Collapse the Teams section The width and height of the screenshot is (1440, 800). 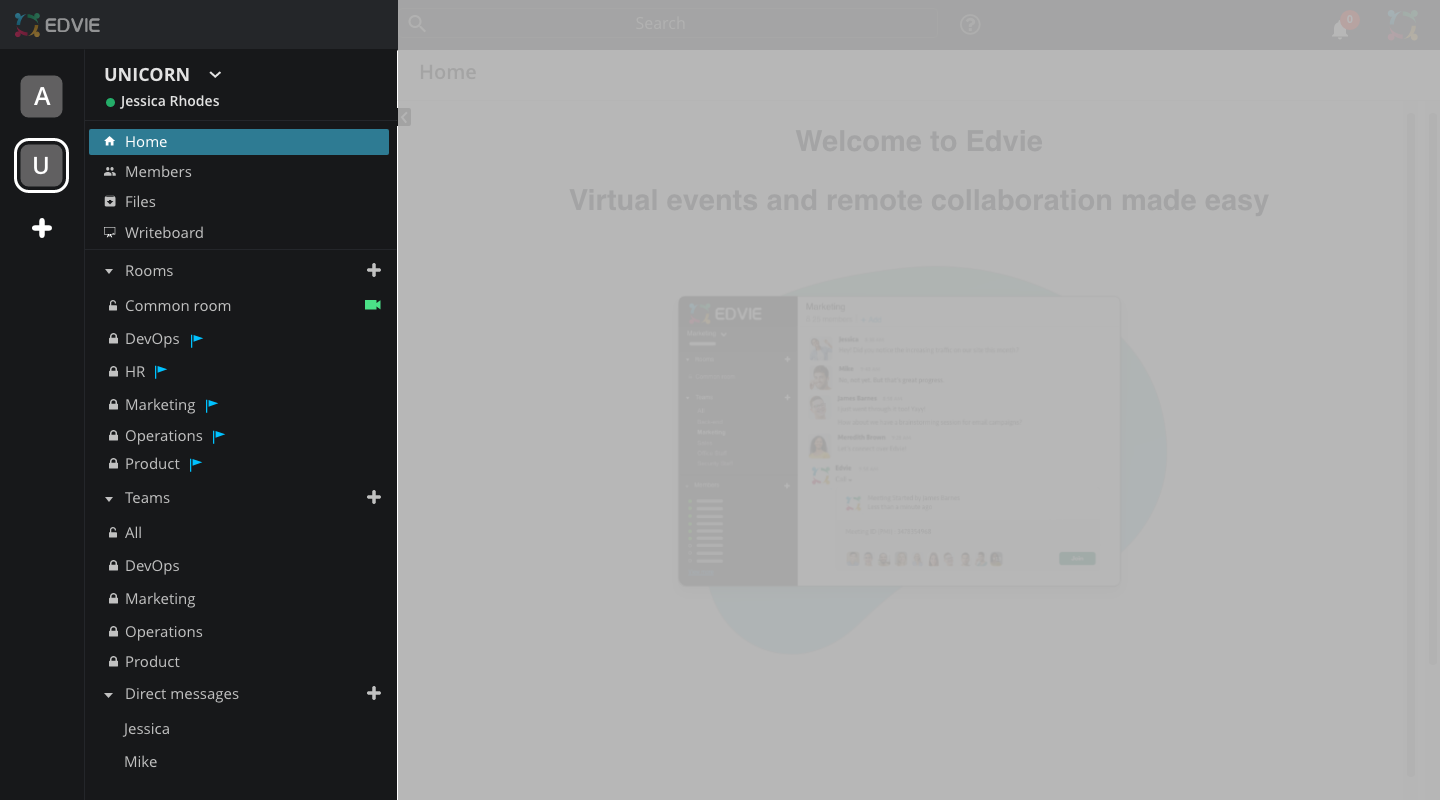pyautogui.click(x=109, y=498)
